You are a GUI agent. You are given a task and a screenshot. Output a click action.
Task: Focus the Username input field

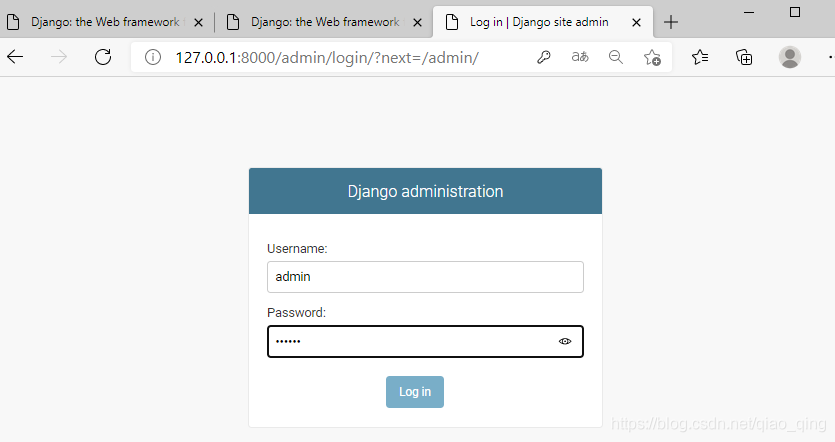tap(425, 277)
